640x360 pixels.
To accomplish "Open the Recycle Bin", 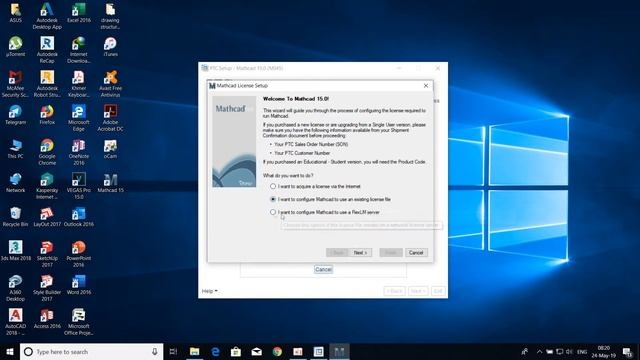I will [16, 217].
